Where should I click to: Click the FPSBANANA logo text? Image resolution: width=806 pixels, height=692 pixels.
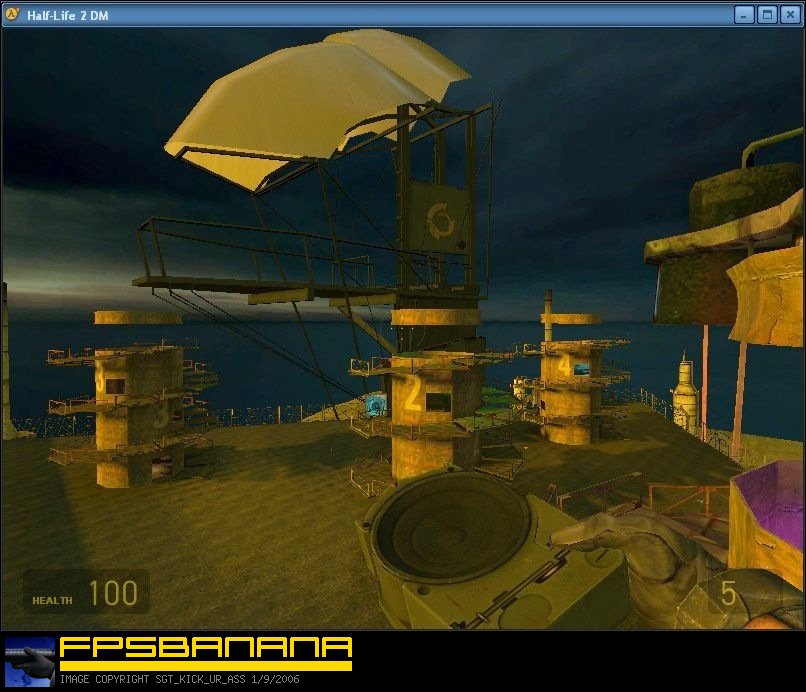click(x=206, y=648)
